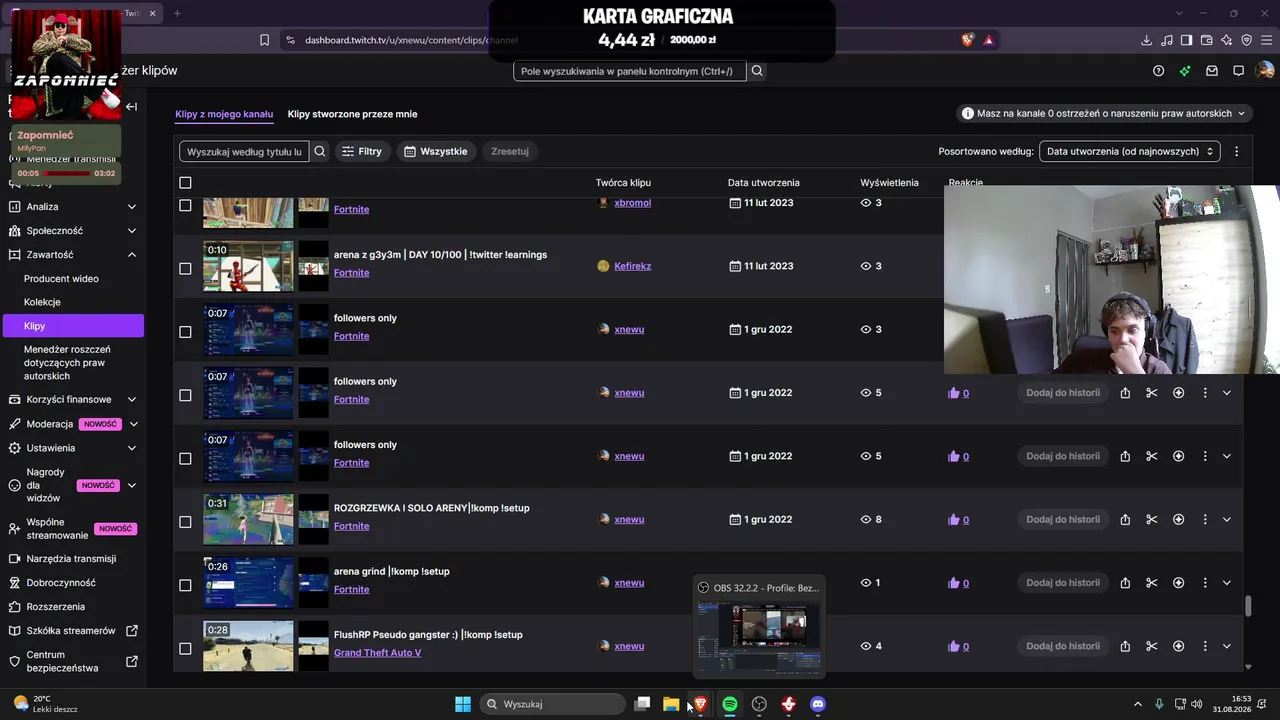Click the Filtry button
The height and width of the screenshot is (720, 1280).
click(x=362, y=152)
